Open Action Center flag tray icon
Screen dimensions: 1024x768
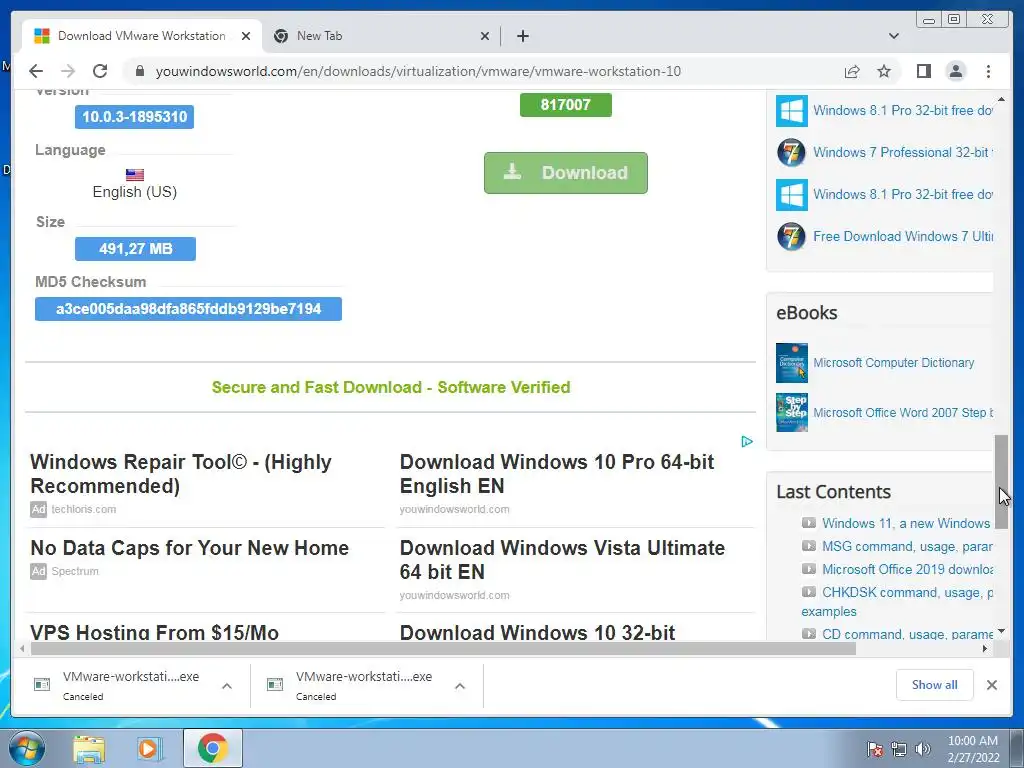click(x=874, y=749)
